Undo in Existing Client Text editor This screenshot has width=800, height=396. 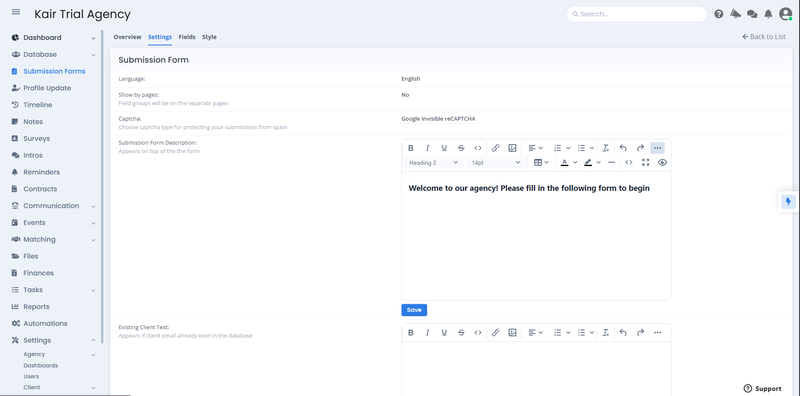pyautogui.click(x=623, y=333)
